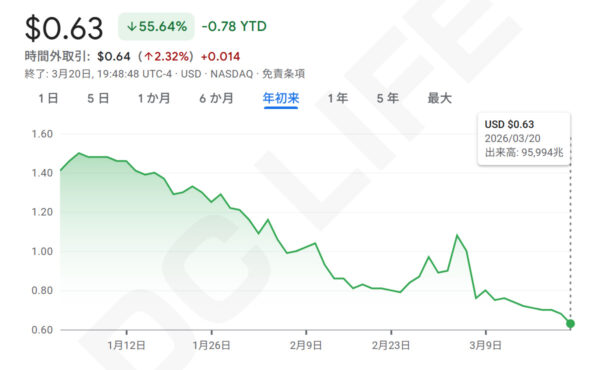This screenshot has height=370, width=600.
Task: Switch to the 5日 range tab
Action: [x=98, y=98]
